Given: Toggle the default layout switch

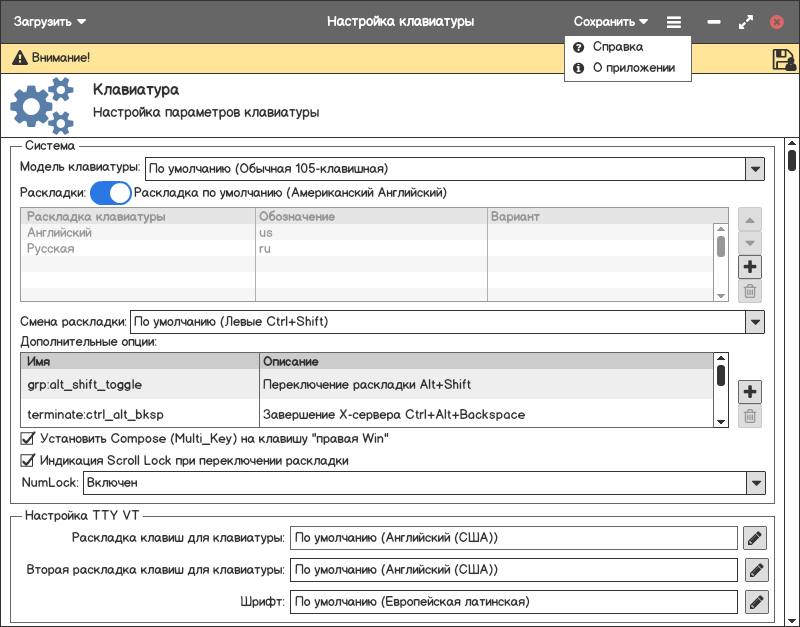Looking at the screenshot, I should 111,192.
